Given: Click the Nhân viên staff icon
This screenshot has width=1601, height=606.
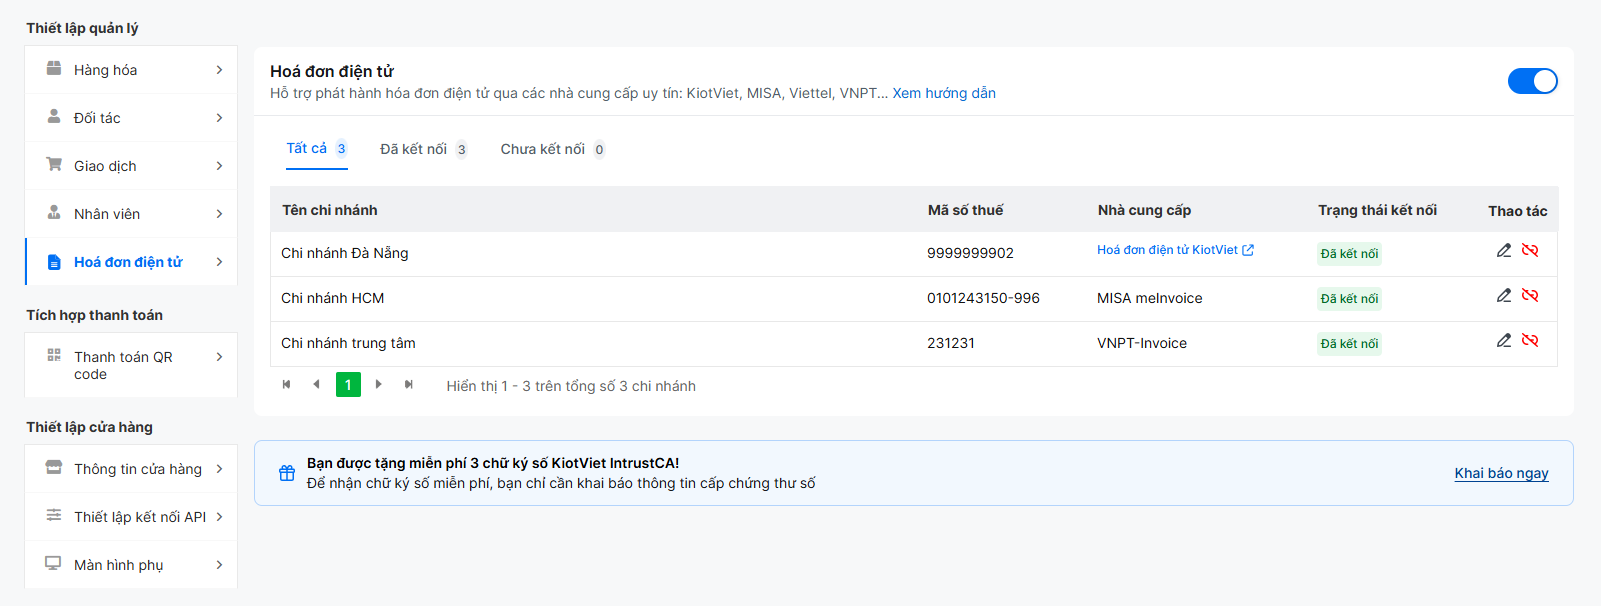Looking at the screenshot, I should (x=54, y=213).
